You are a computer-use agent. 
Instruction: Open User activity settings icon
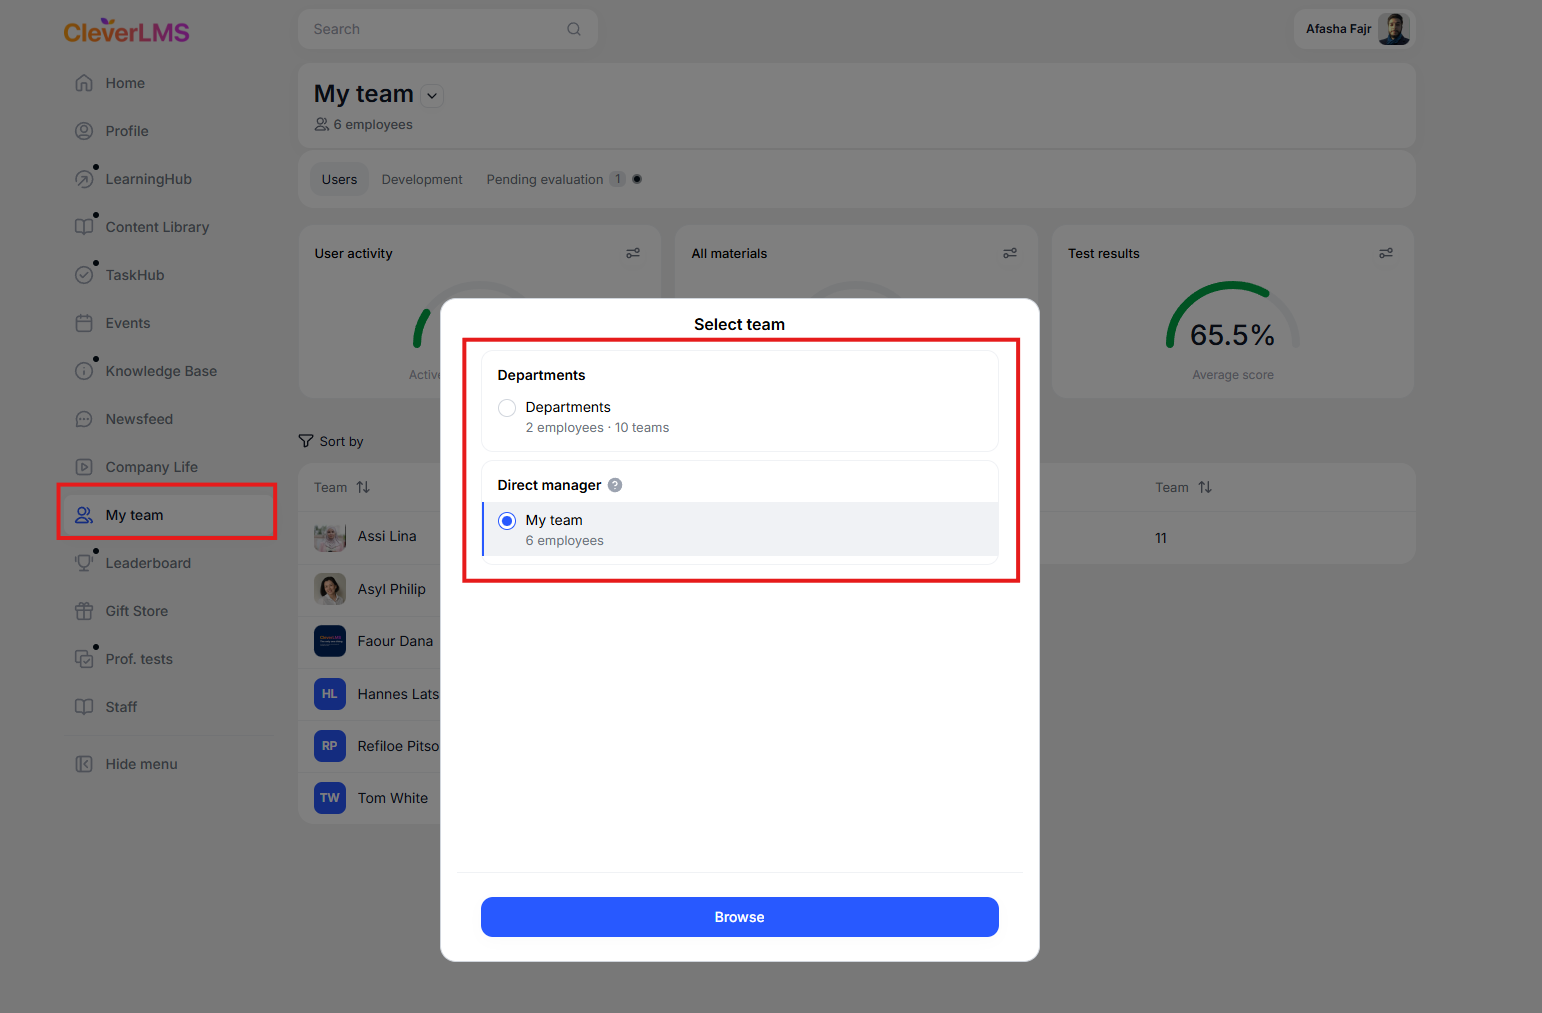pyautogui.click(x=633, y=253)
